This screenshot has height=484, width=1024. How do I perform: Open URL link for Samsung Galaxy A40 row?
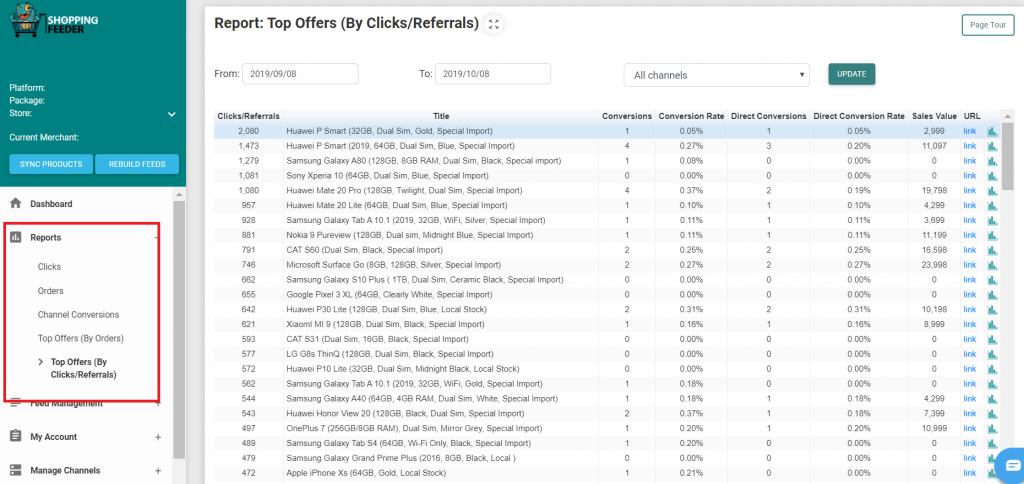tap(970, 398)
